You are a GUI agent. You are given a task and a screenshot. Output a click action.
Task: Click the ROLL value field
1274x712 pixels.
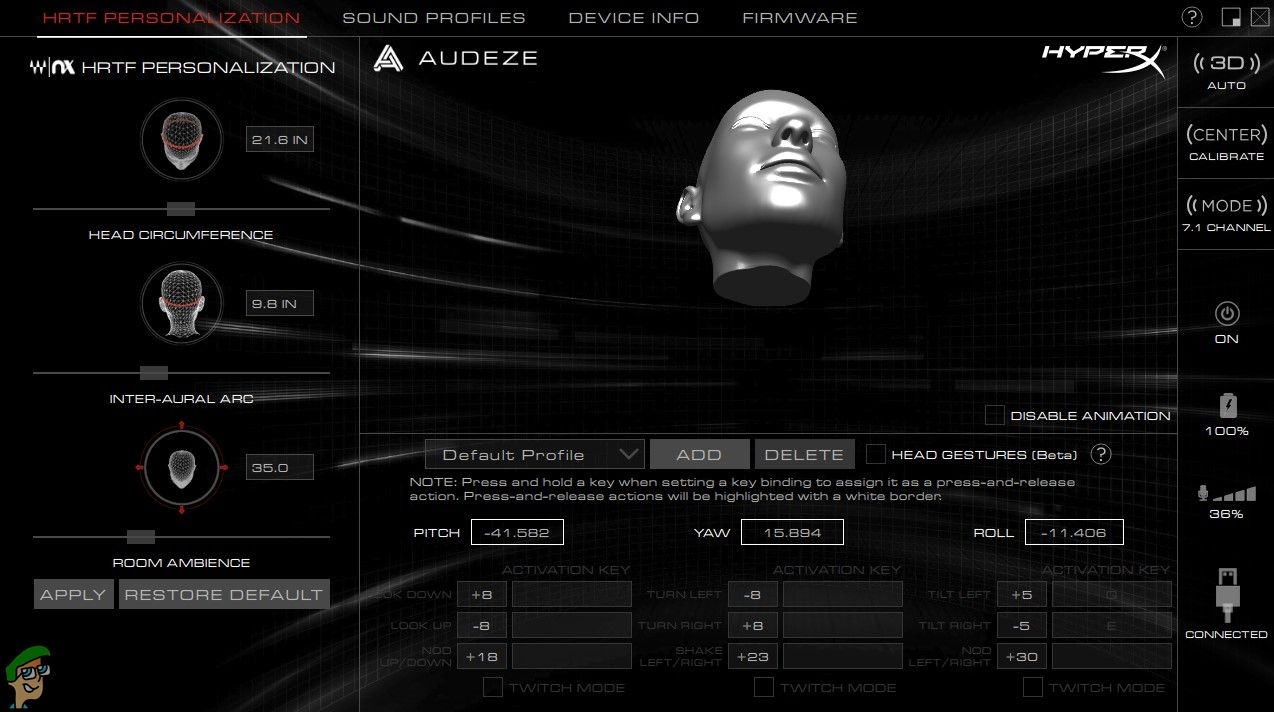coord(1074,532)
